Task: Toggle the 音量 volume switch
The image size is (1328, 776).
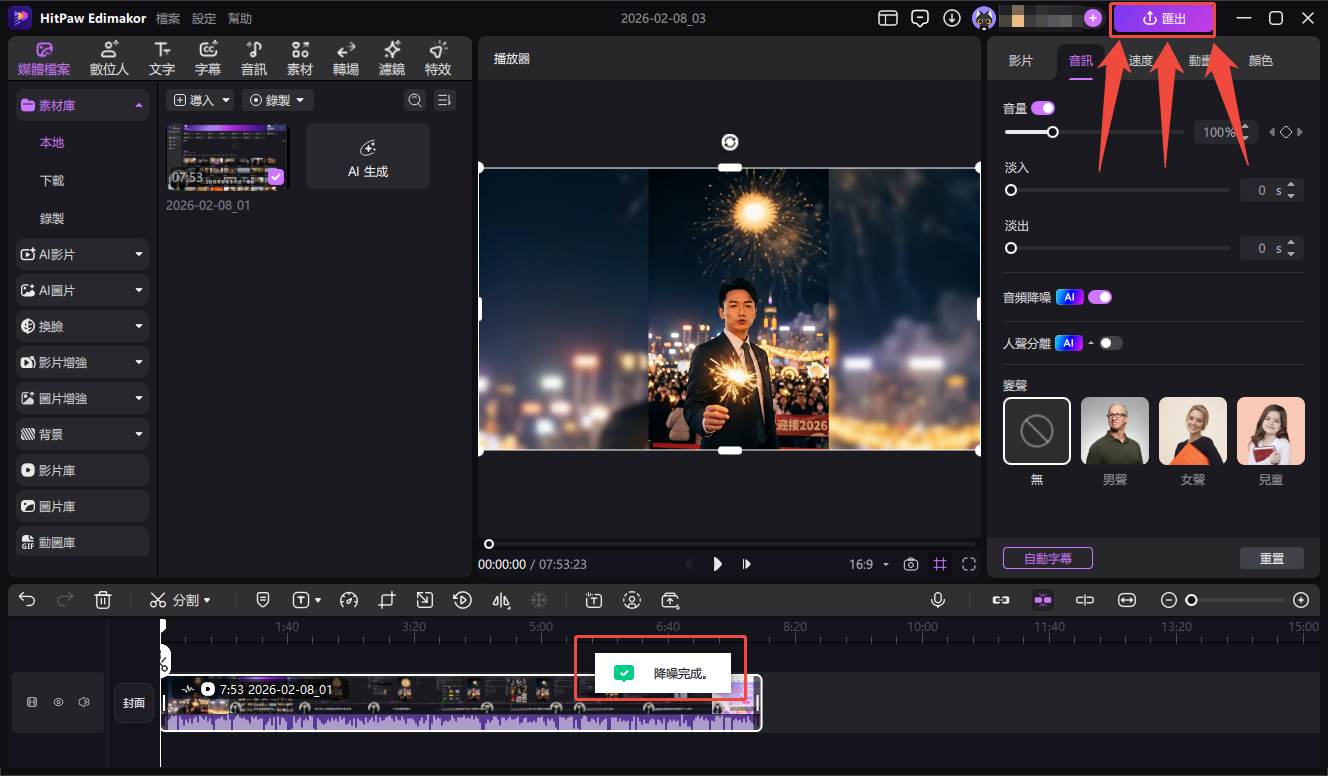Action: (x=1043, y=108)
